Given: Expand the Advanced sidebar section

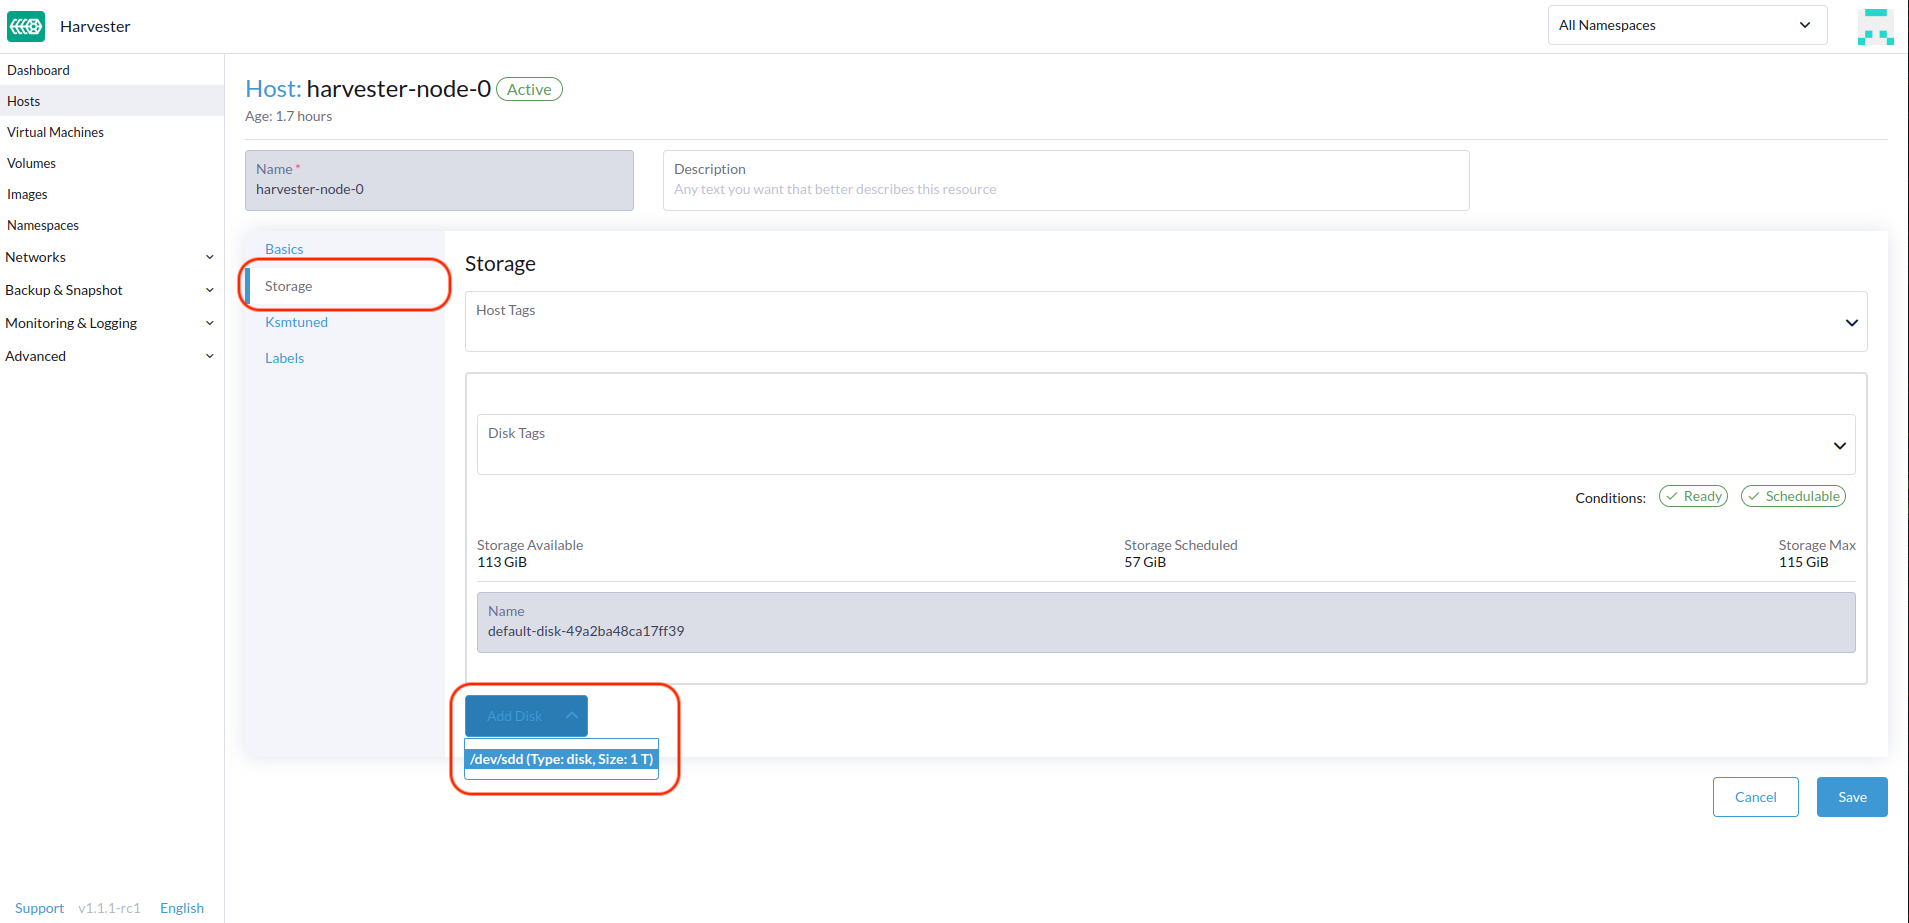Looking at the screenshot, I should [110, 356].
